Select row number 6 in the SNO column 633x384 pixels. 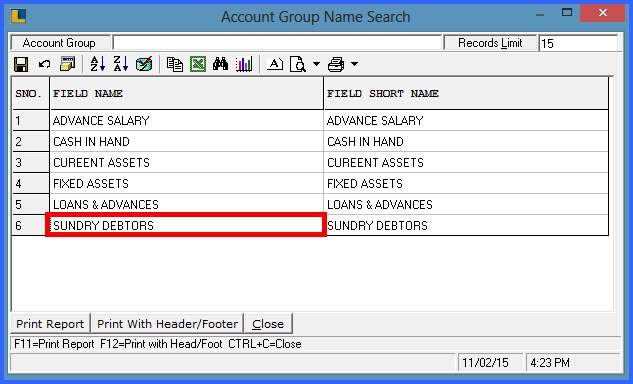[x=31, y=225]
